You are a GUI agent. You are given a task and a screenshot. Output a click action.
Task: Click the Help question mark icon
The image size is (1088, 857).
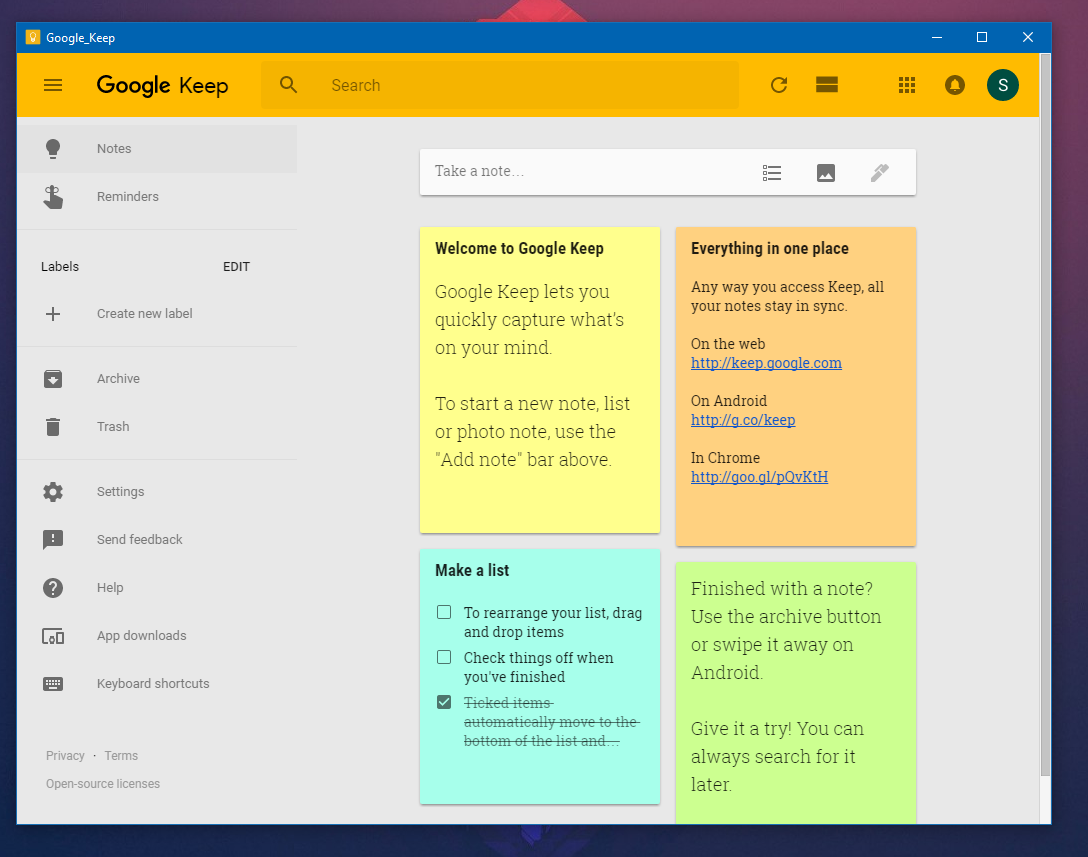(x=53, y=588)
